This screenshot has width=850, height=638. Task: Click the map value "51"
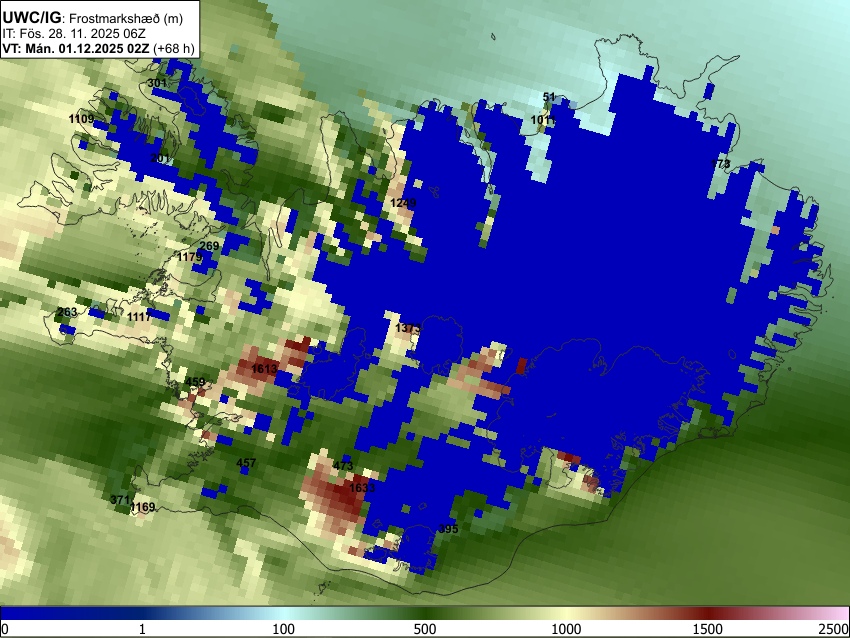[549, 97]
